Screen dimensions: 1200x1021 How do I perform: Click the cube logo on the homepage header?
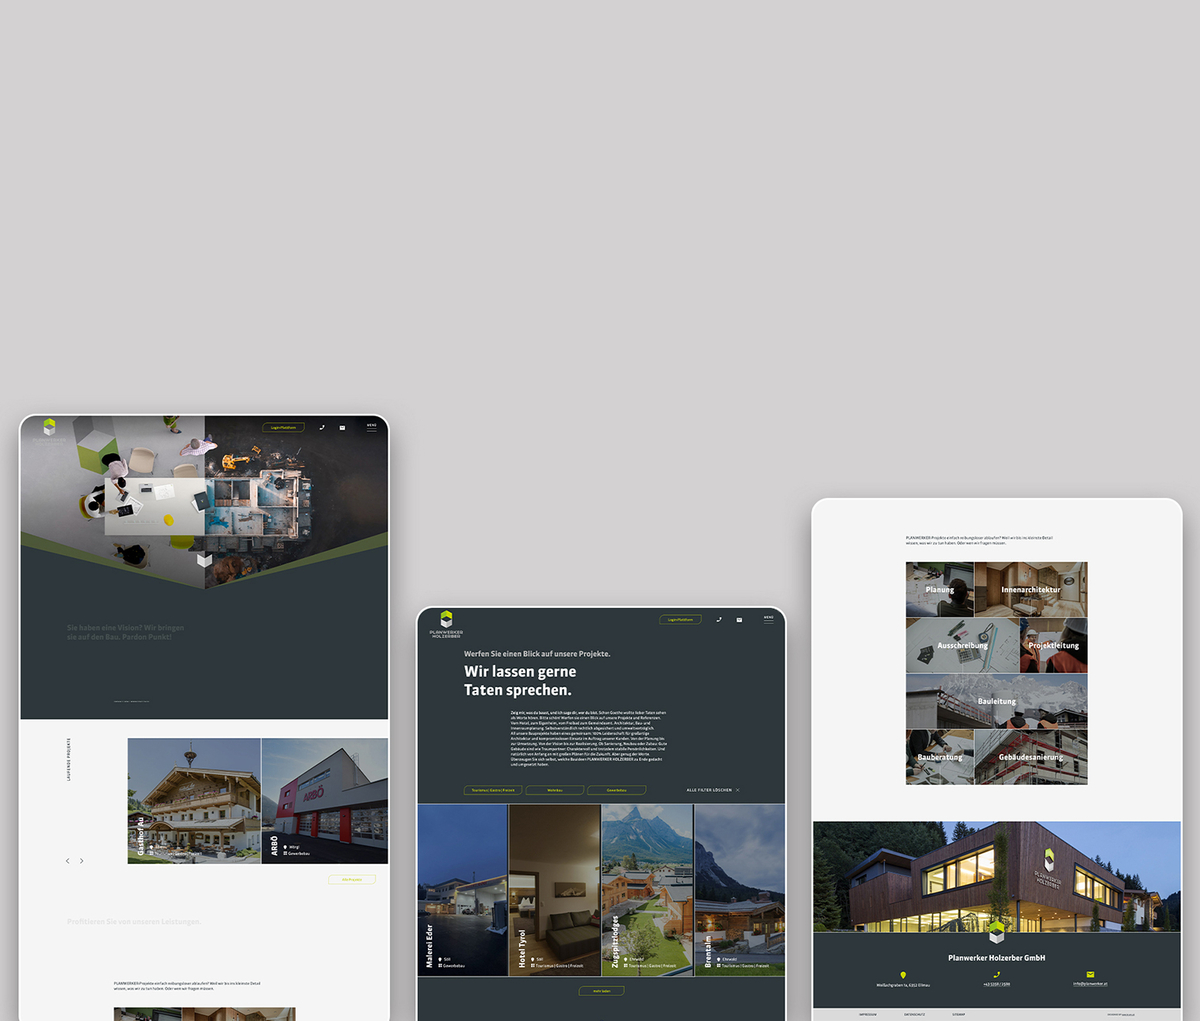point(49,427)
